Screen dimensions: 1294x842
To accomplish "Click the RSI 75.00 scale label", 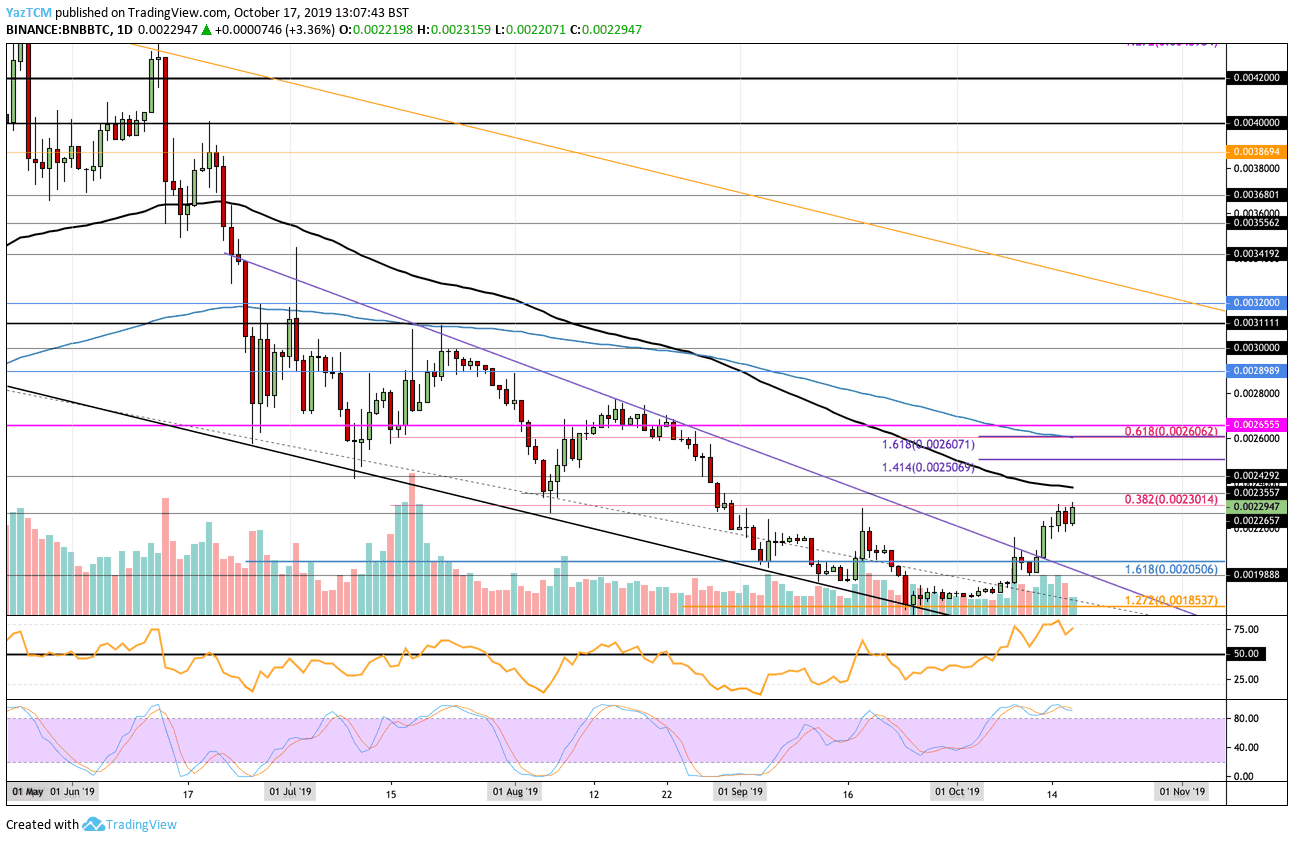I will [x=1246, y=629].
